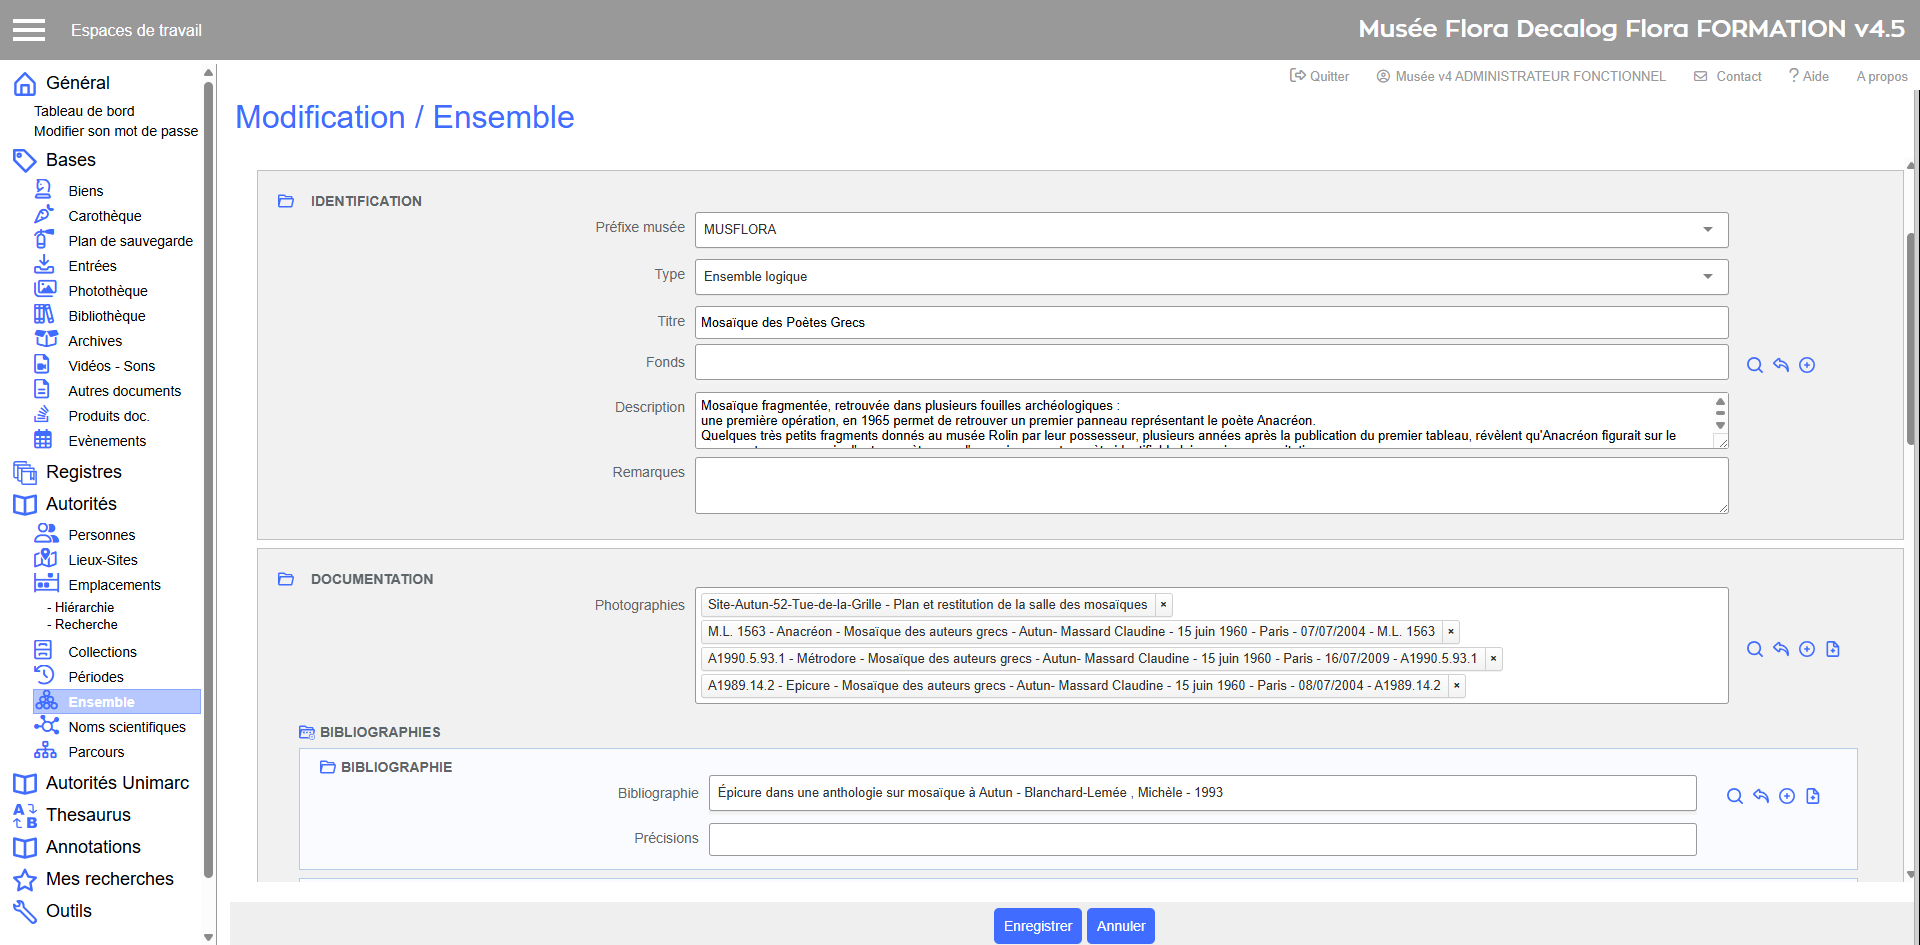The image size is (1920, 945).
Task: Click the Enregistrer button
Action: pyautogui.click(x=1037, y=926)
